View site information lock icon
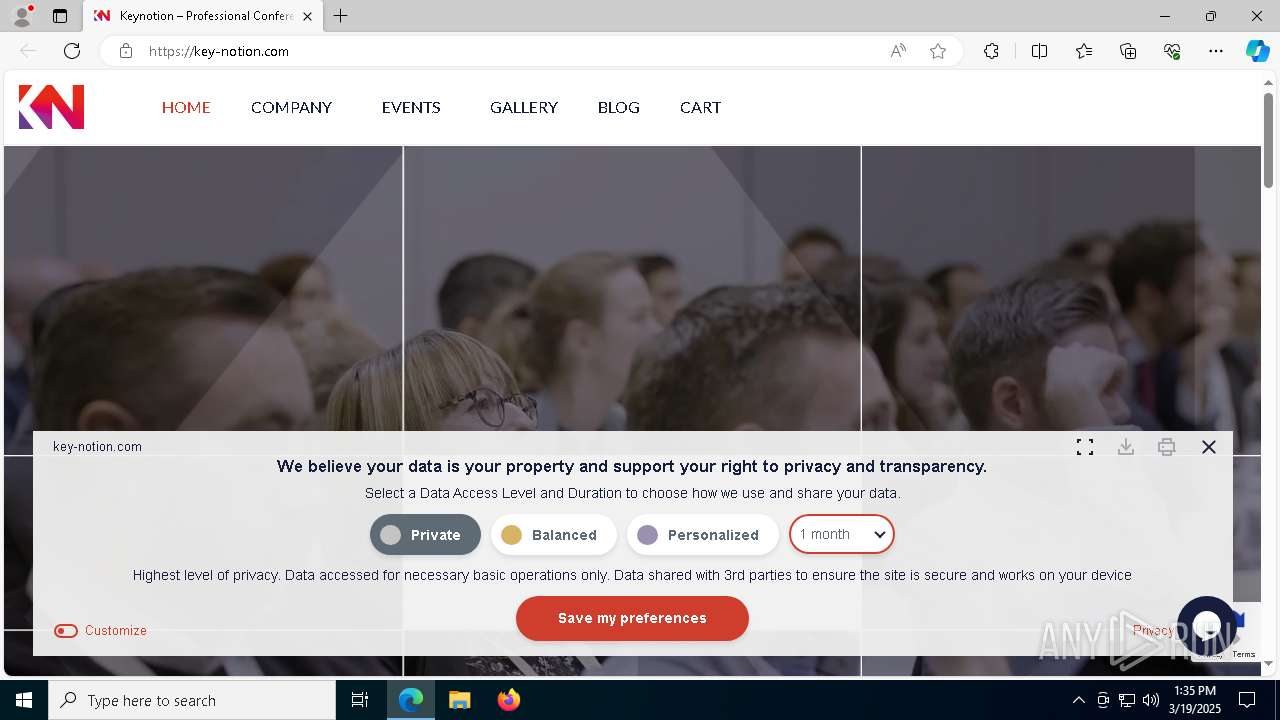 [x=125, y=51]
